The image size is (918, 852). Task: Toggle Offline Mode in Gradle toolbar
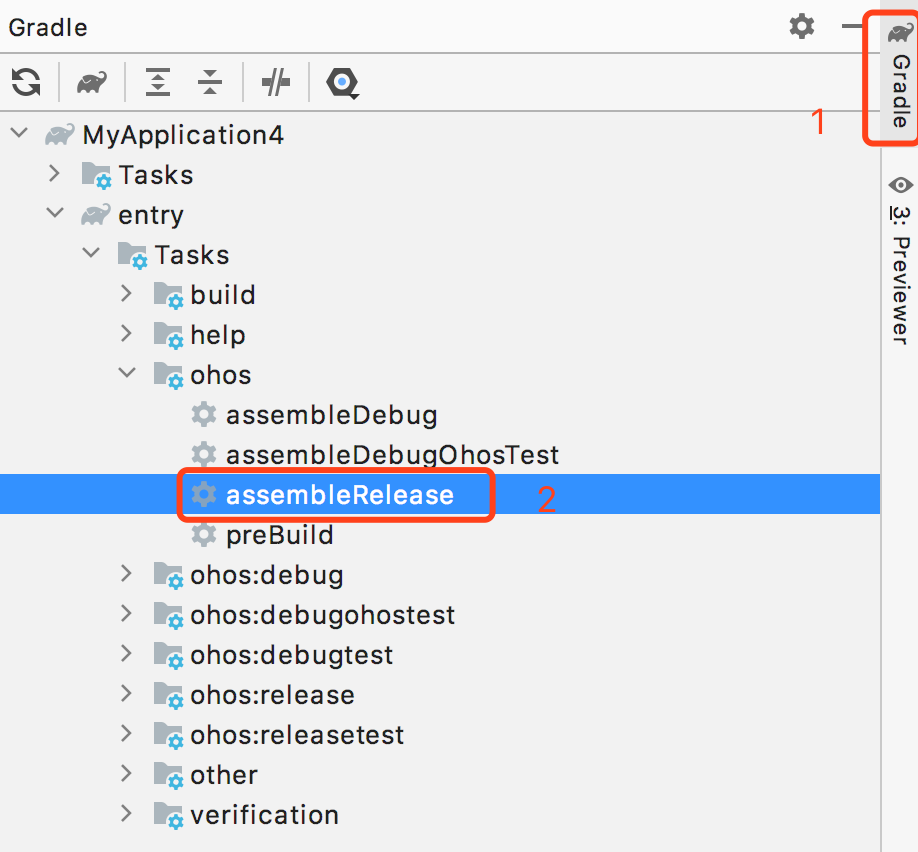coord(275,82)
